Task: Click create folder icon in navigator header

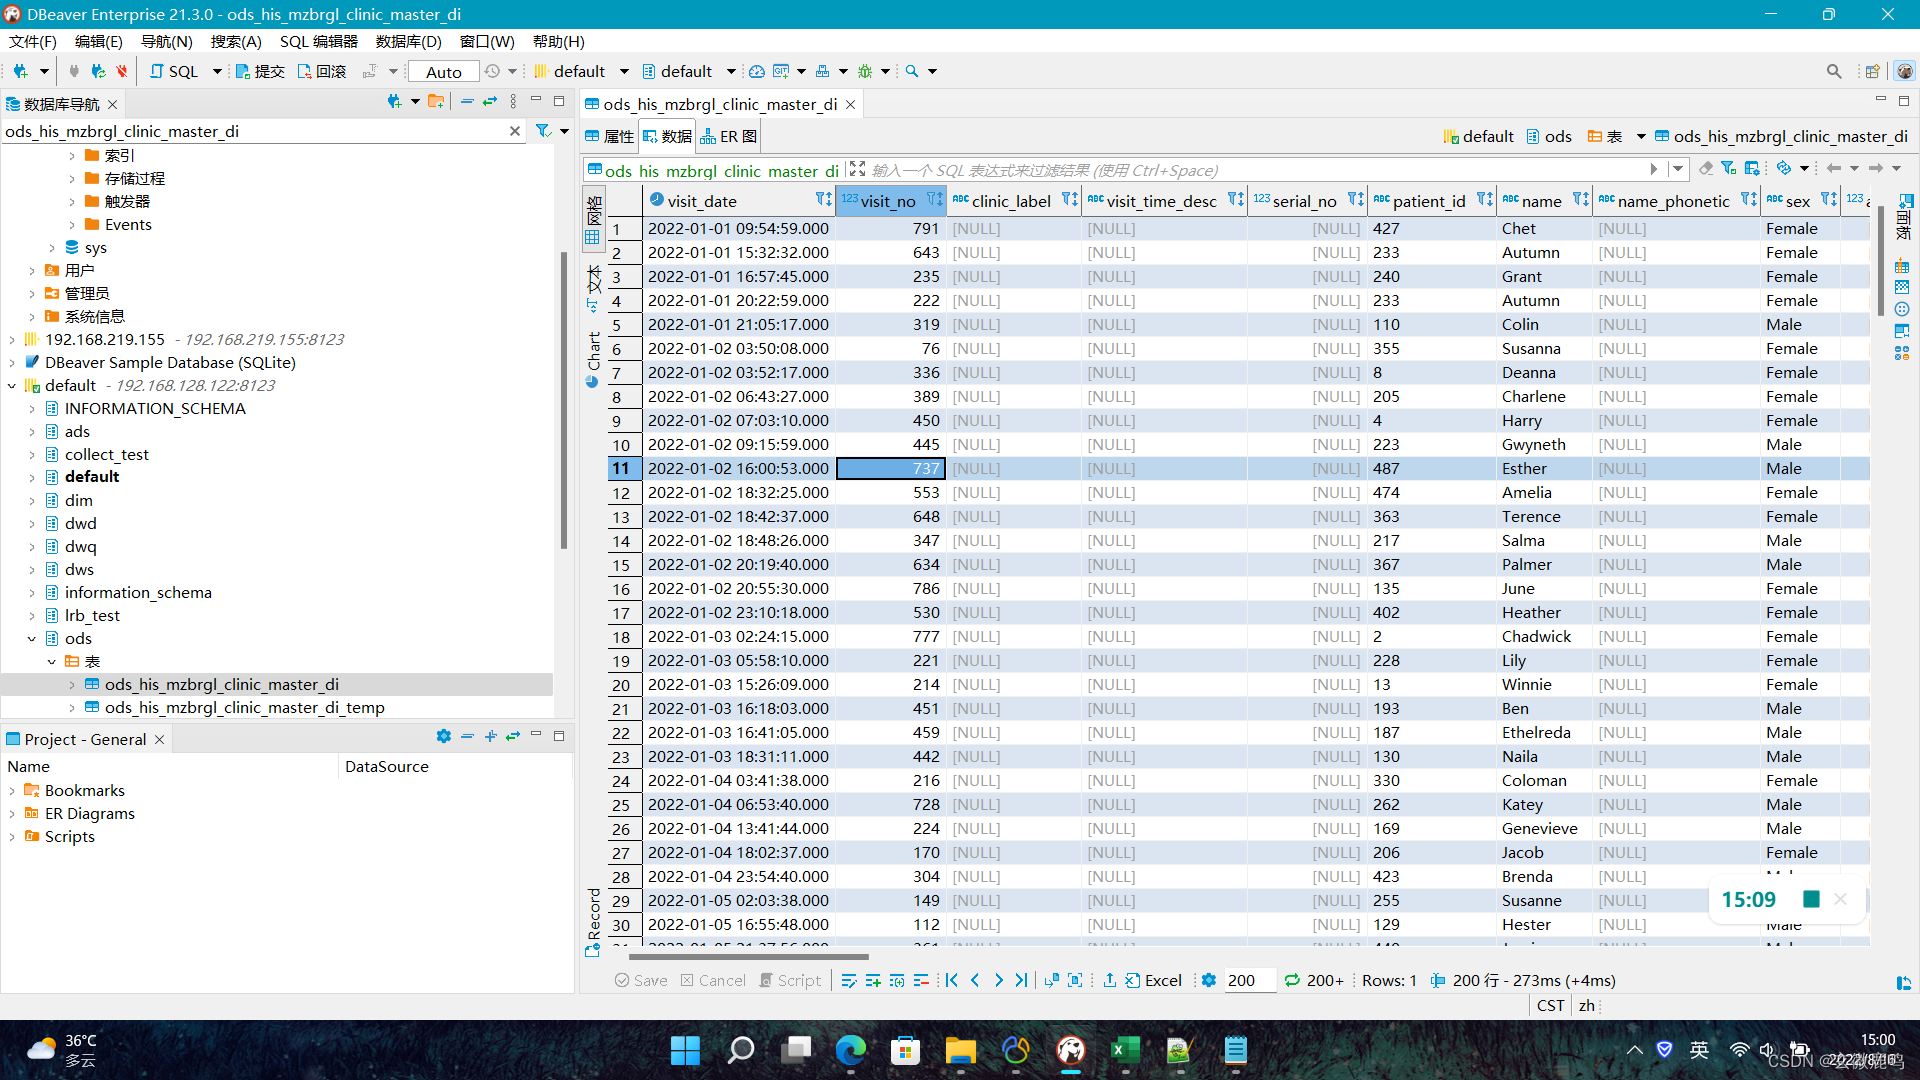Action: pyautogui.click(x=435, y=102)
